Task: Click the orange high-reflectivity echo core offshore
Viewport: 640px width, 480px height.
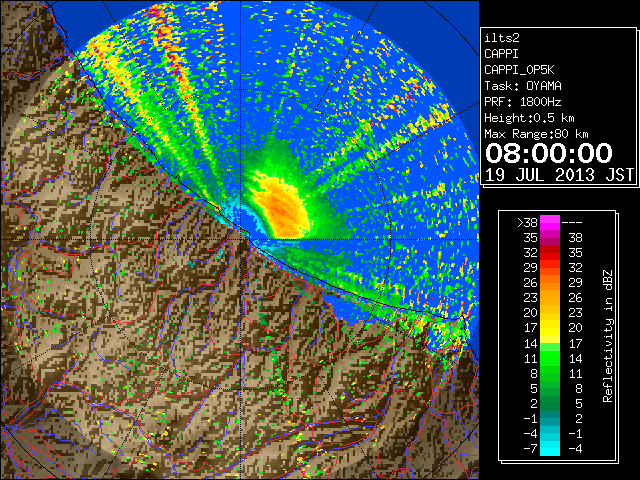Action: click(x=283, y=209)
